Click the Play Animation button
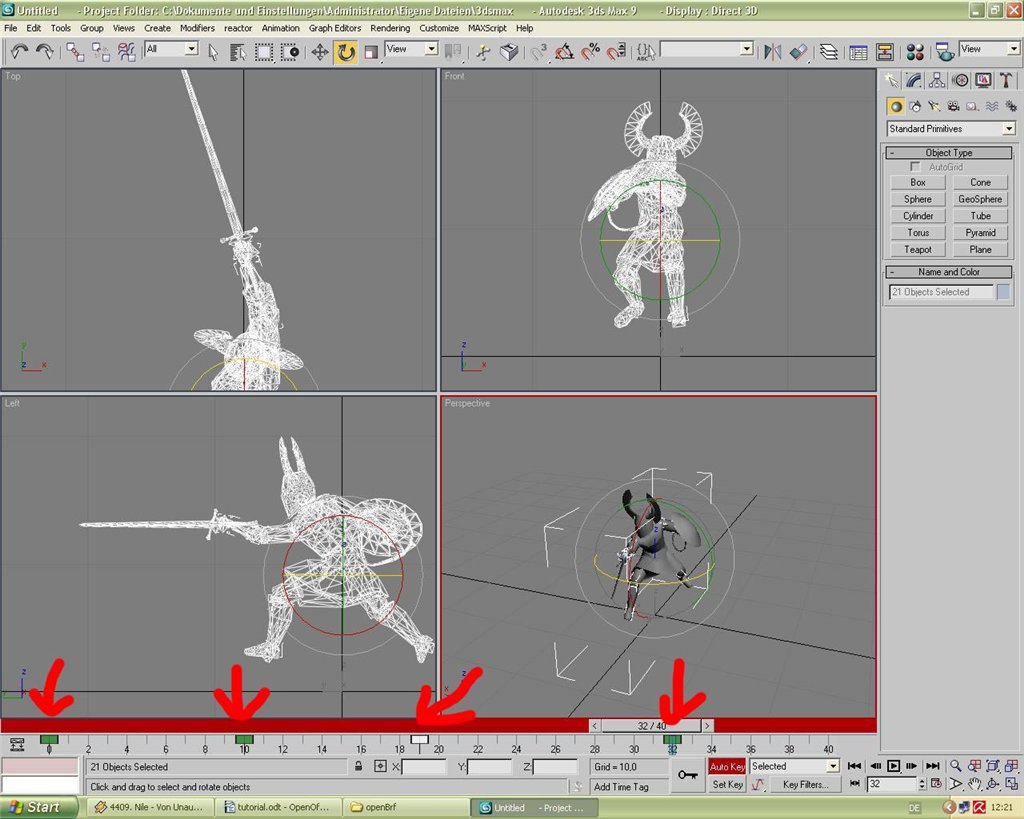The width and height of the screenshot is (1024, 819). (893, 765)
